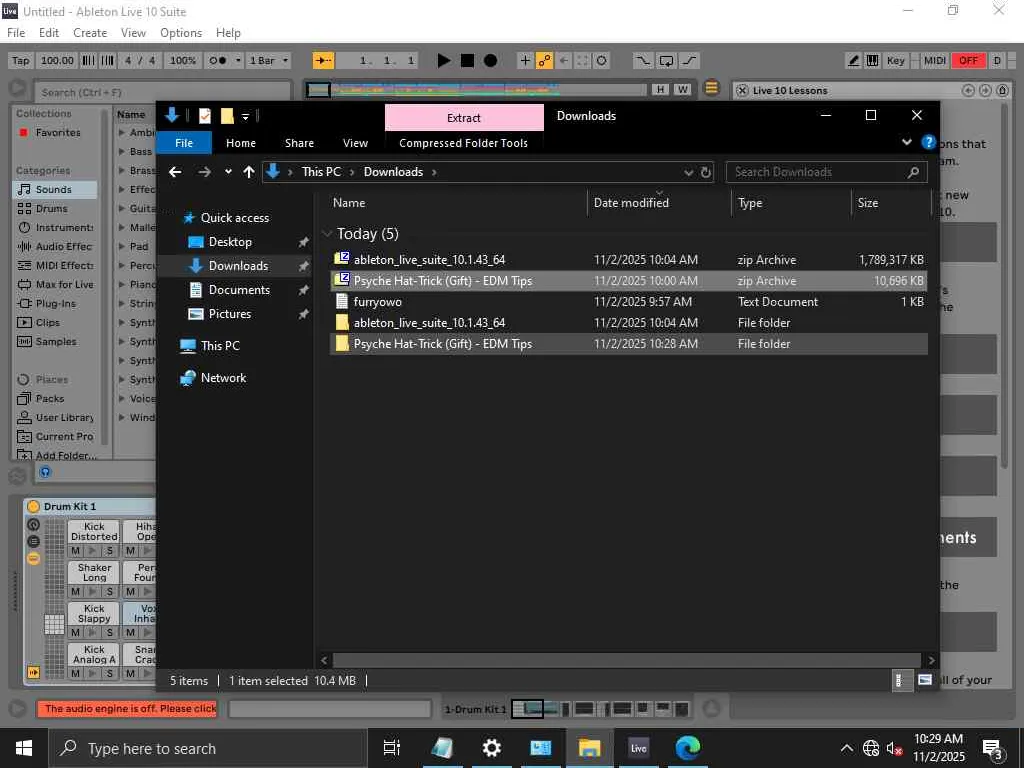Open the 1 Bar quantization dropdown
The height and width of the screenshot is (768, 1024).
pos(268,61)
